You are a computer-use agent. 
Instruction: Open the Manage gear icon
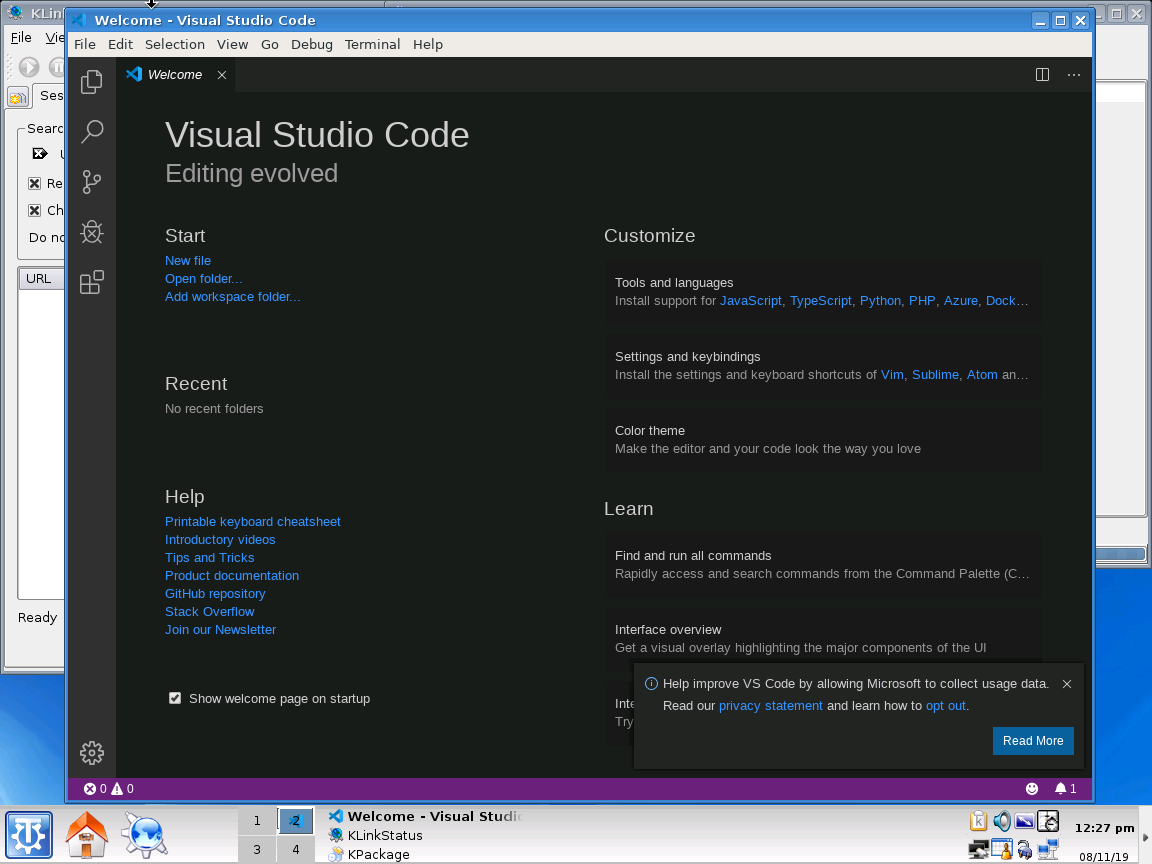point(92,752)
